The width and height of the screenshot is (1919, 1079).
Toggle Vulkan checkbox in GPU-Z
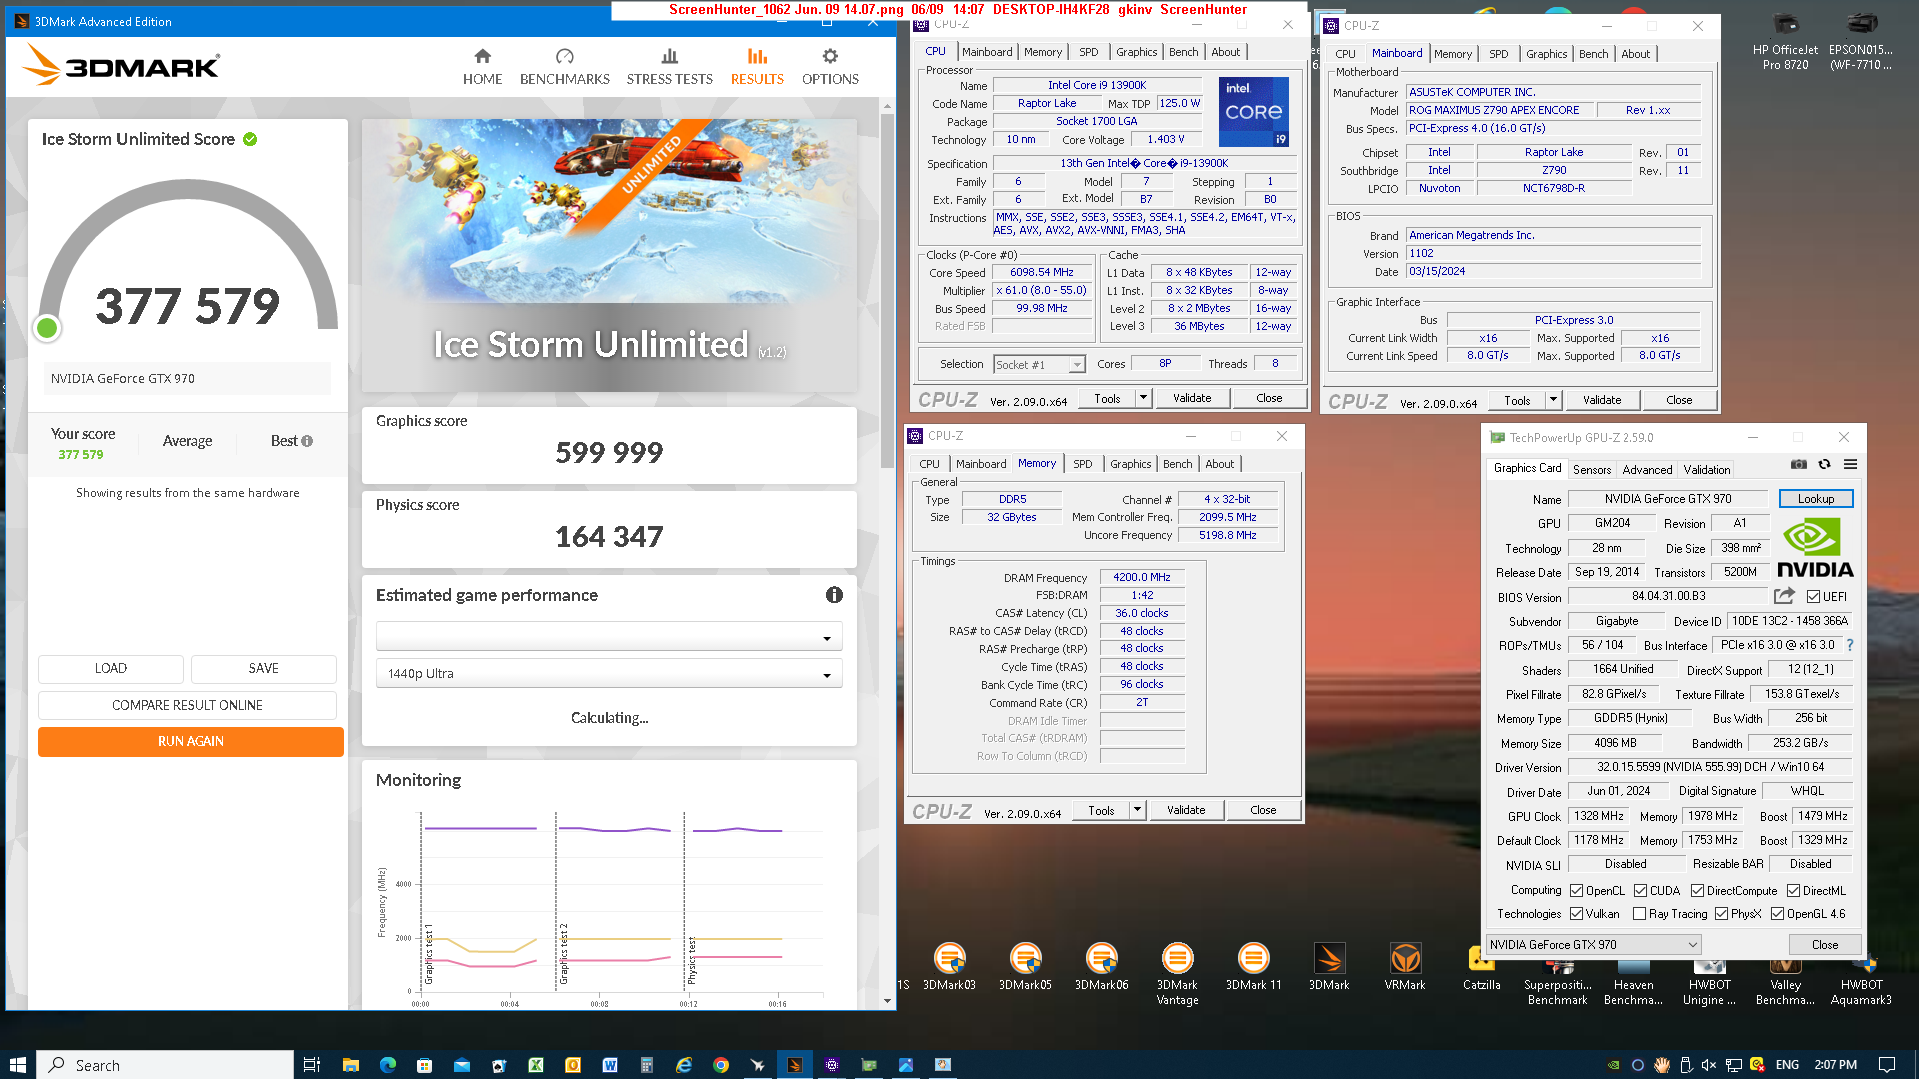pyautogui.click(x=1576, y=914)
